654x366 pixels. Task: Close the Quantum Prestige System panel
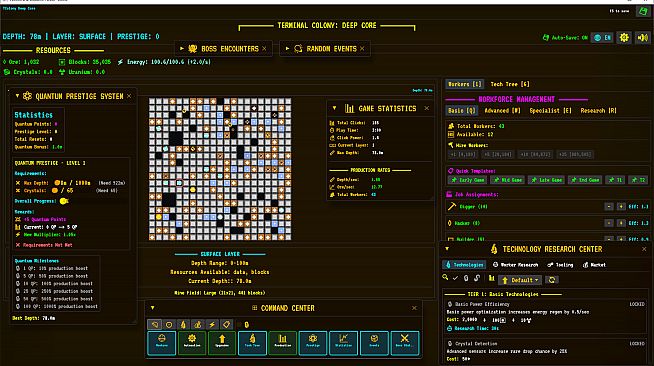(x=129, y=96)
